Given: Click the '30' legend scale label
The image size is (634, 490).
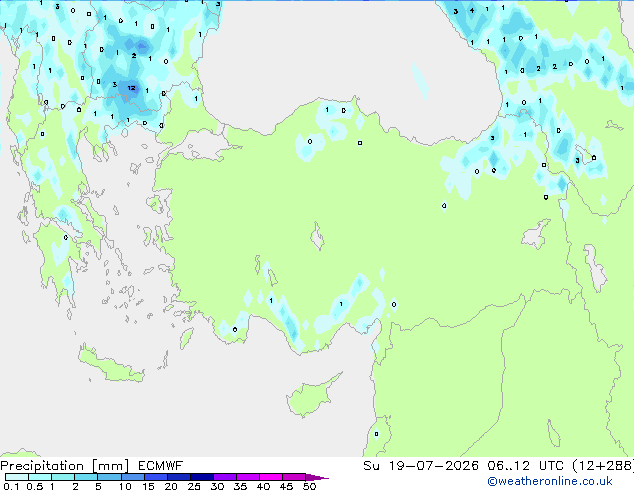Looking at the screenshot, I should pos(217,486).
